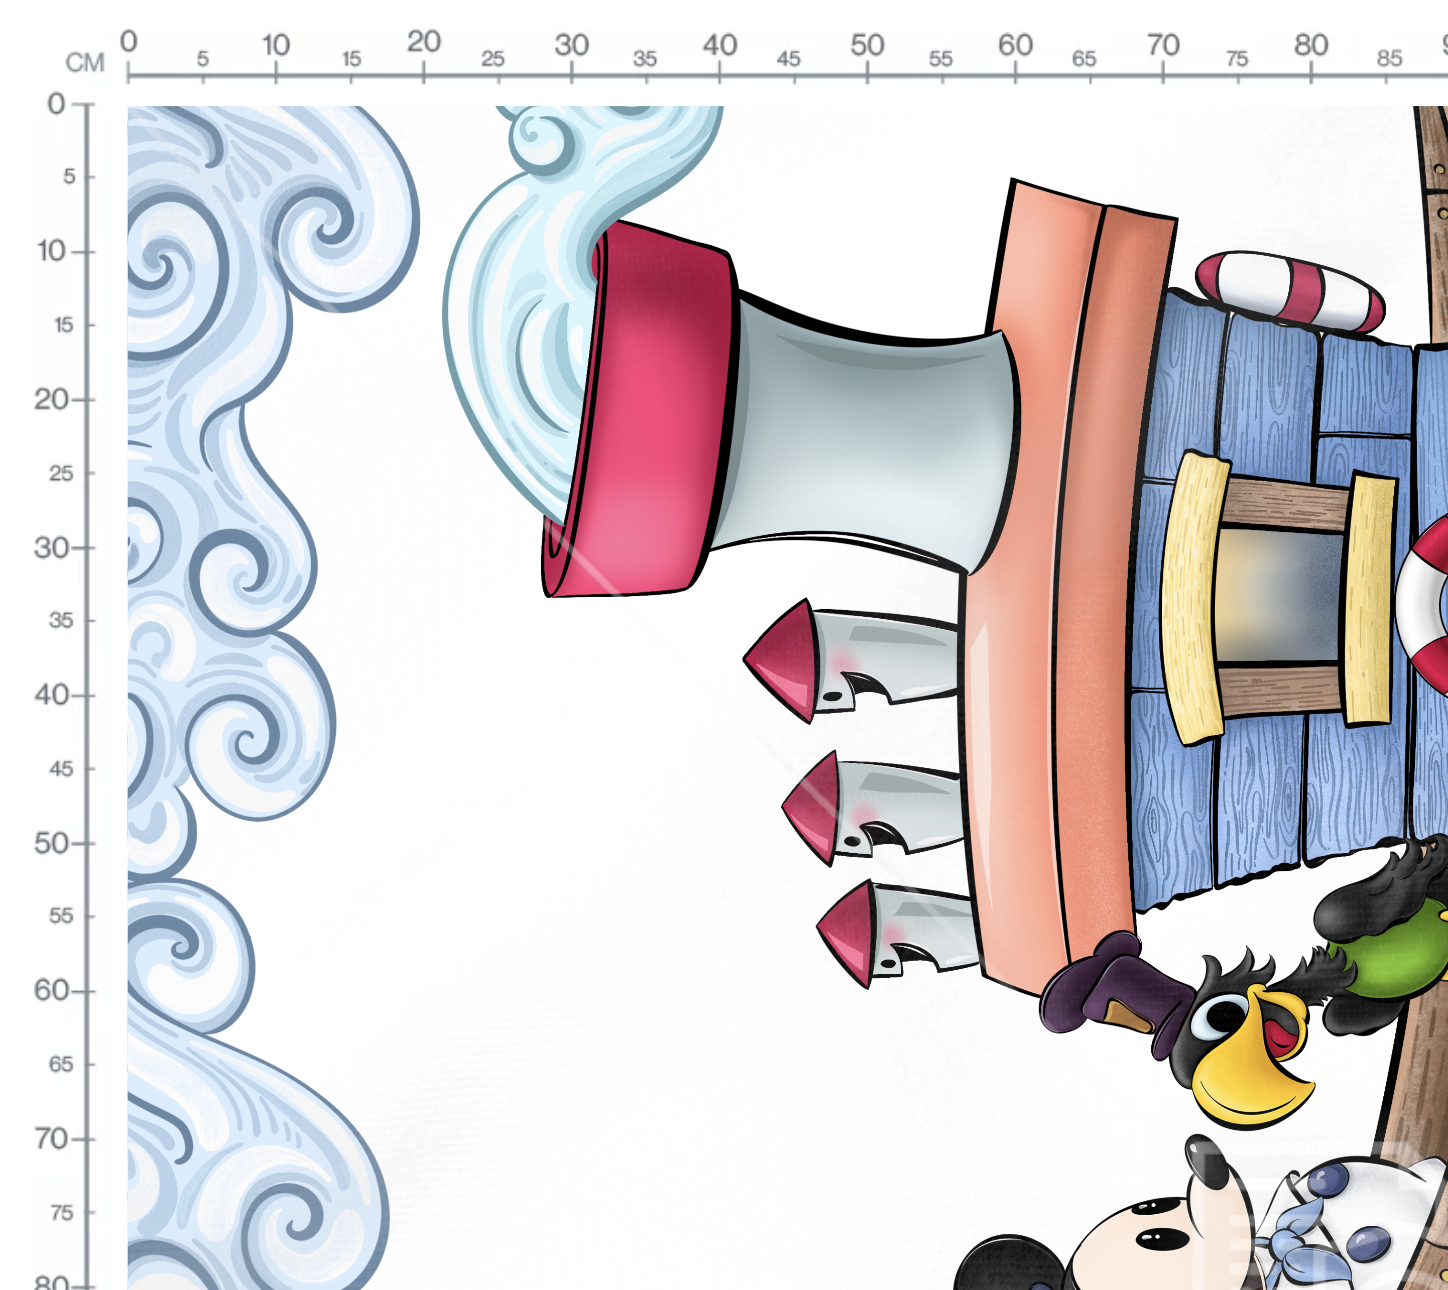
Task: Select the 50 mark on the horizontal ruler
Action: tap(867, 45)
